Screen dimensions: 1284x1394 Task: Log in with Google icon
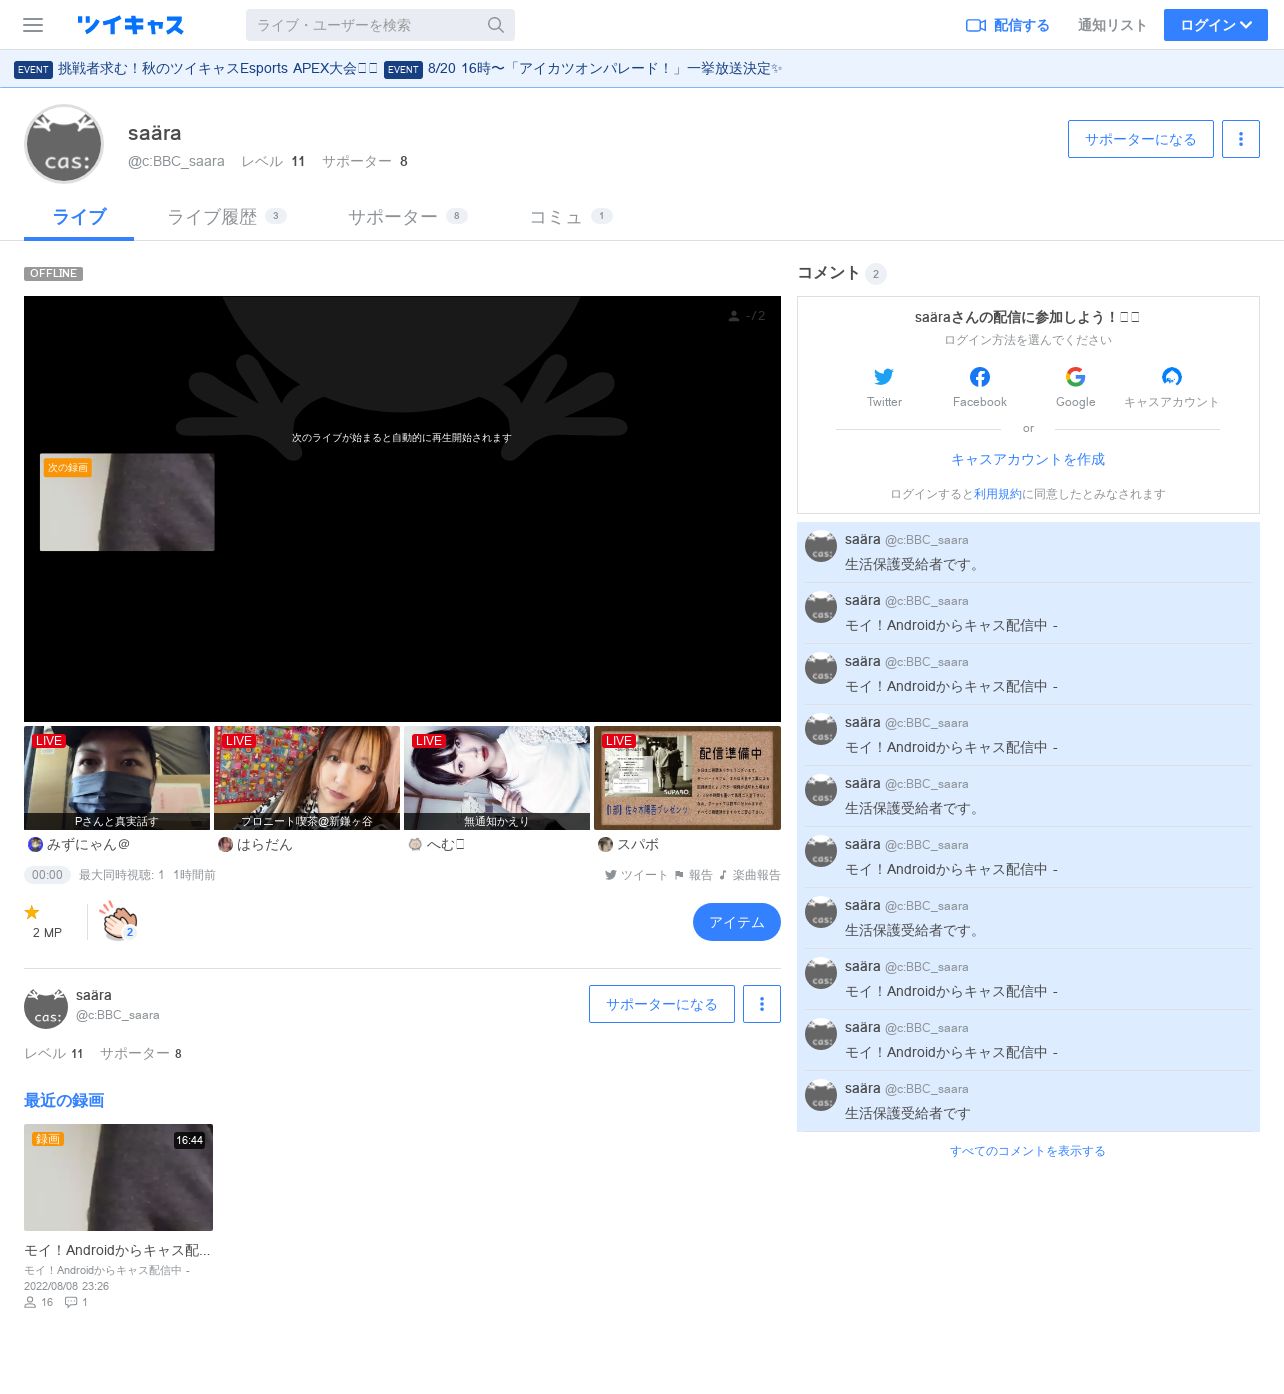[1076, 377]
